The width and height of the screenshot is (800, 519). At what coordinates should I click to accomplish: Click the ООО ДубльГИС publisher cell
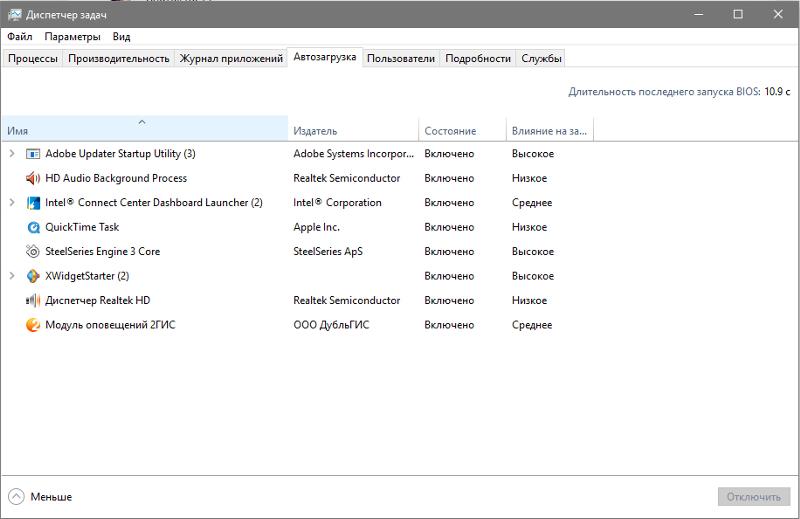[331, 325]
